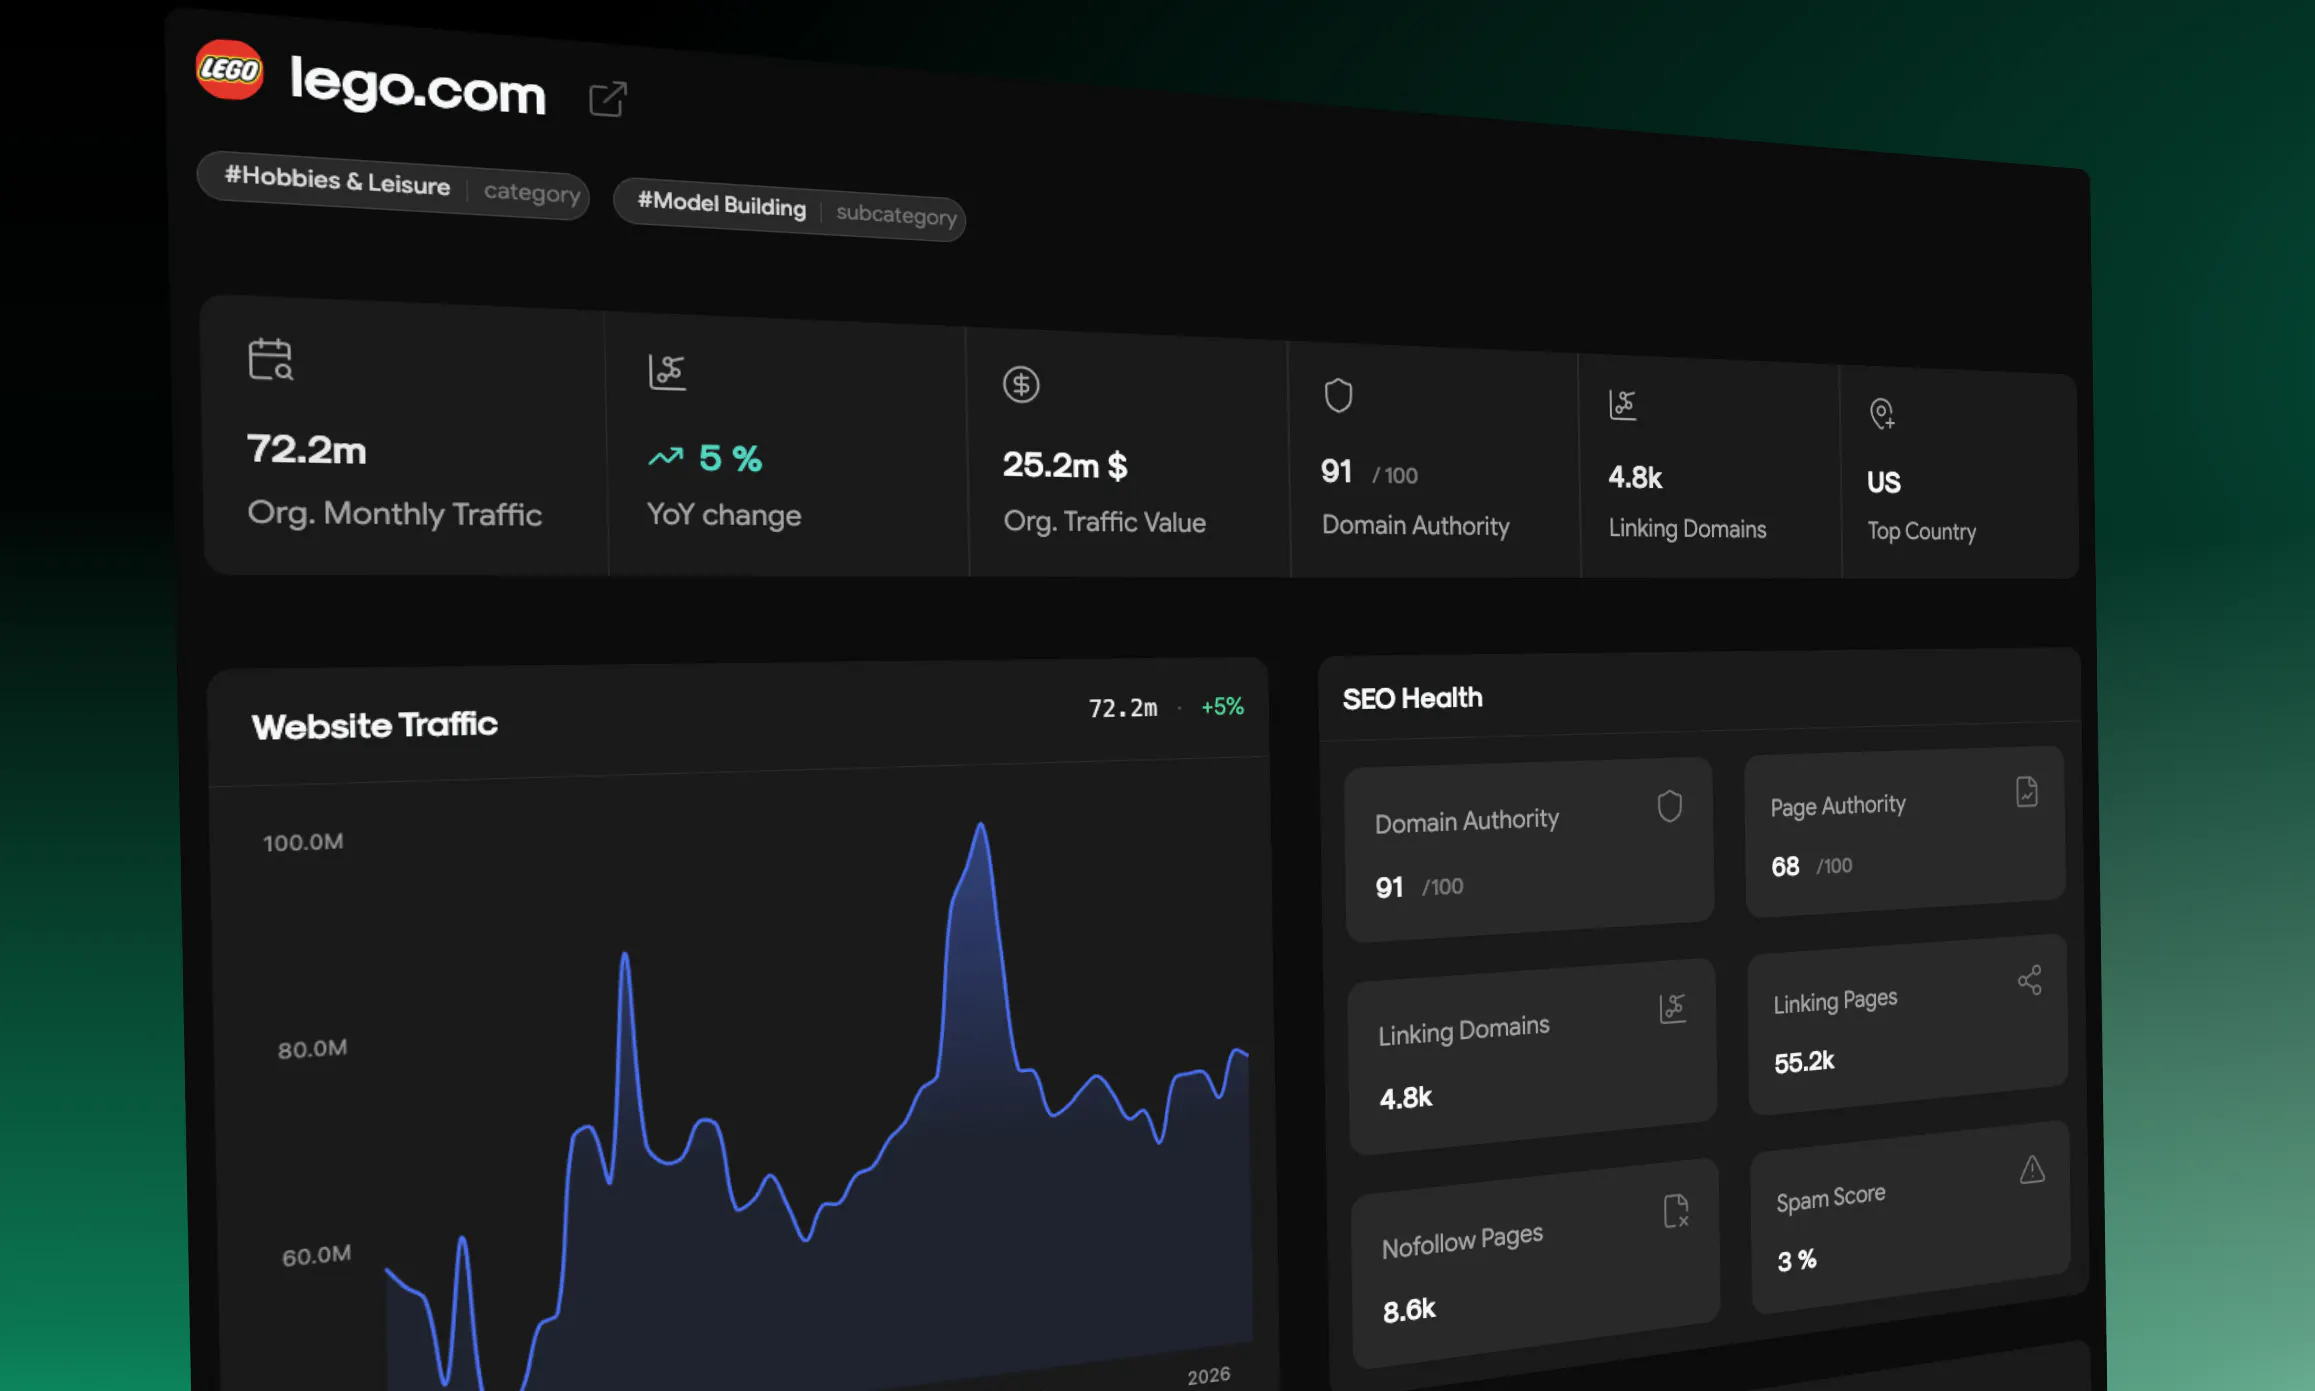Click the warning triangle in Spam Score card

2031,1169
